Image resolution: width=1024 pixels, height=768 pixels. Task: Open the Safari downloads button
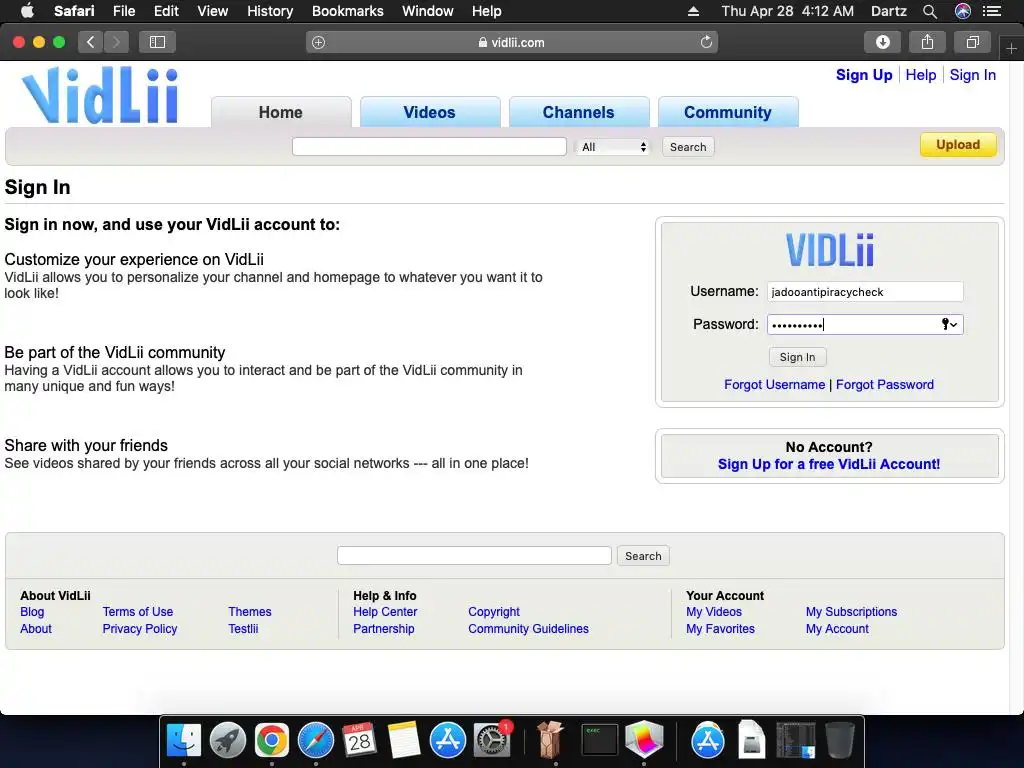[882, 42]
